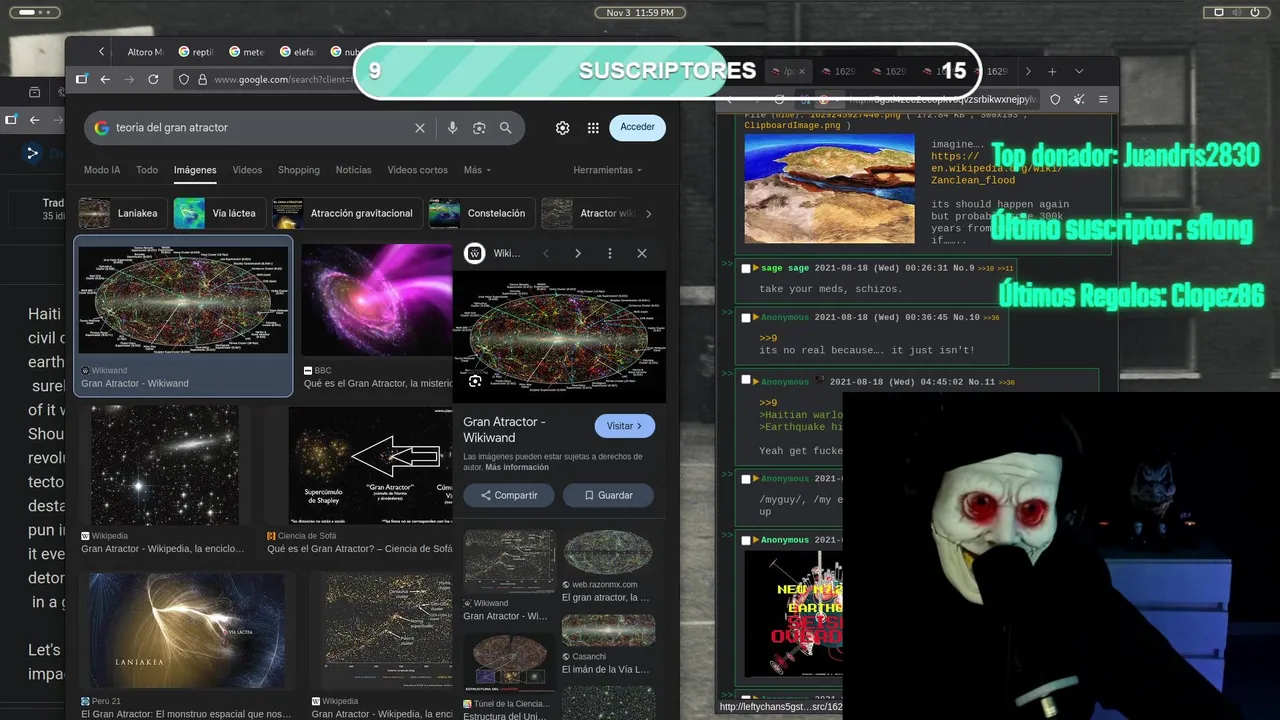Select the Altoro M browser tab
This screenshot has width=1280, height=720.
(144, 52)
